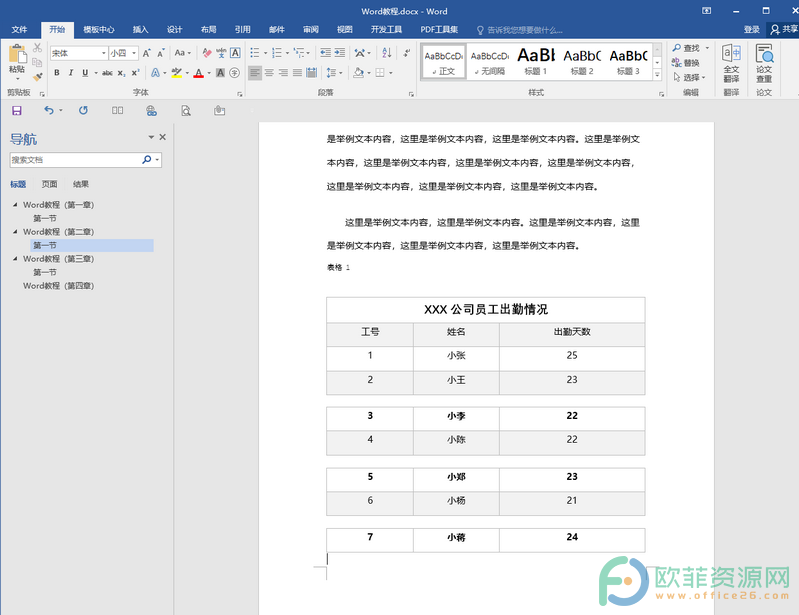Apply yellow text highlight color
The width and height of the screenshot is (799, 615).
tap(177, 73)
